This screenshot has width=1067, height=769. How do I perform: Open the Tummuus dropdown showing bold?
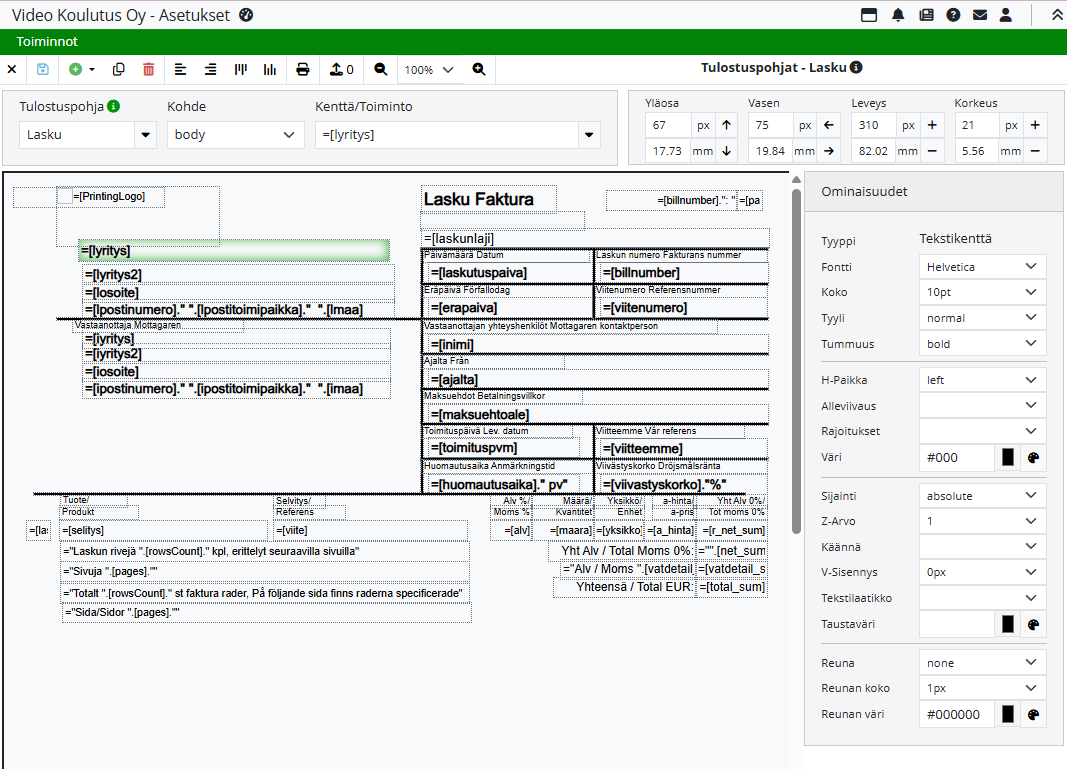[x=982, y=344]
